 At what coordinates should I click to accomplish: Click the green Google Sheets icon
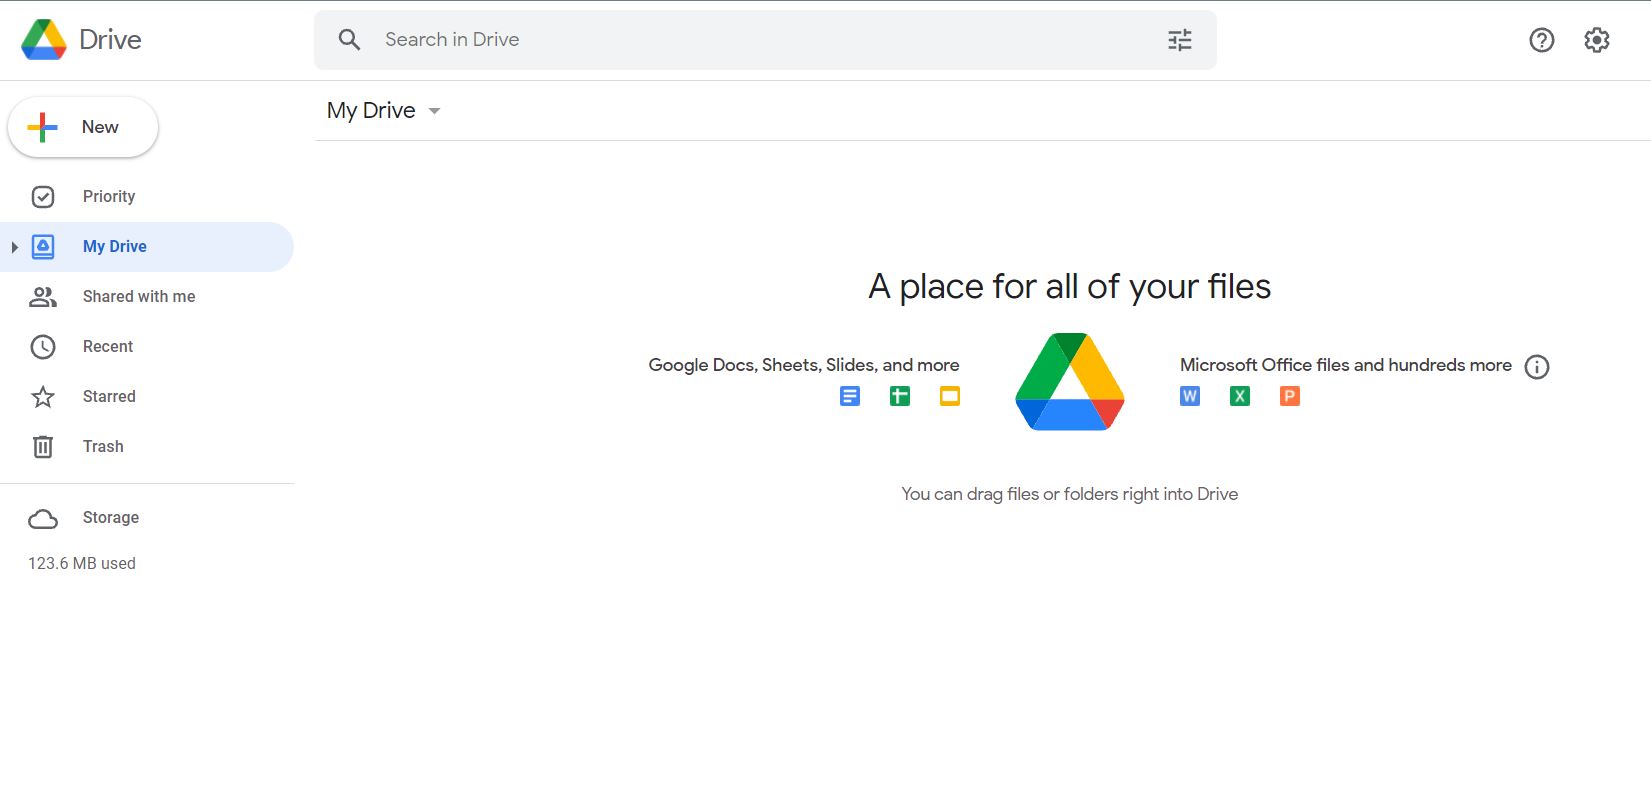tap(900, 396)
